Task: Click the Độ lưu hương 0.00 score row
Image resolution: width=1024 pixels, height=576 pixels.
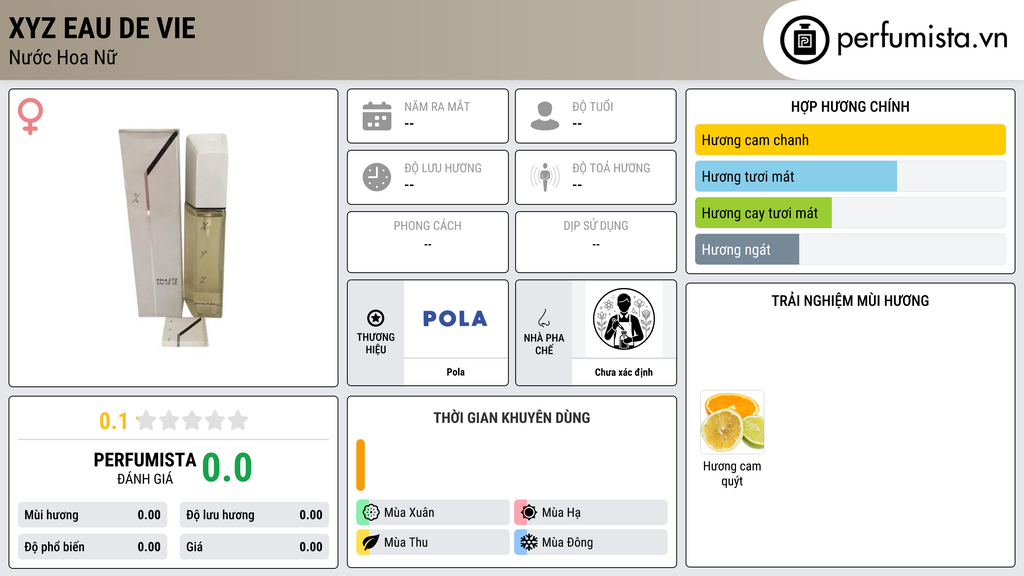Action: coord(254,515)
